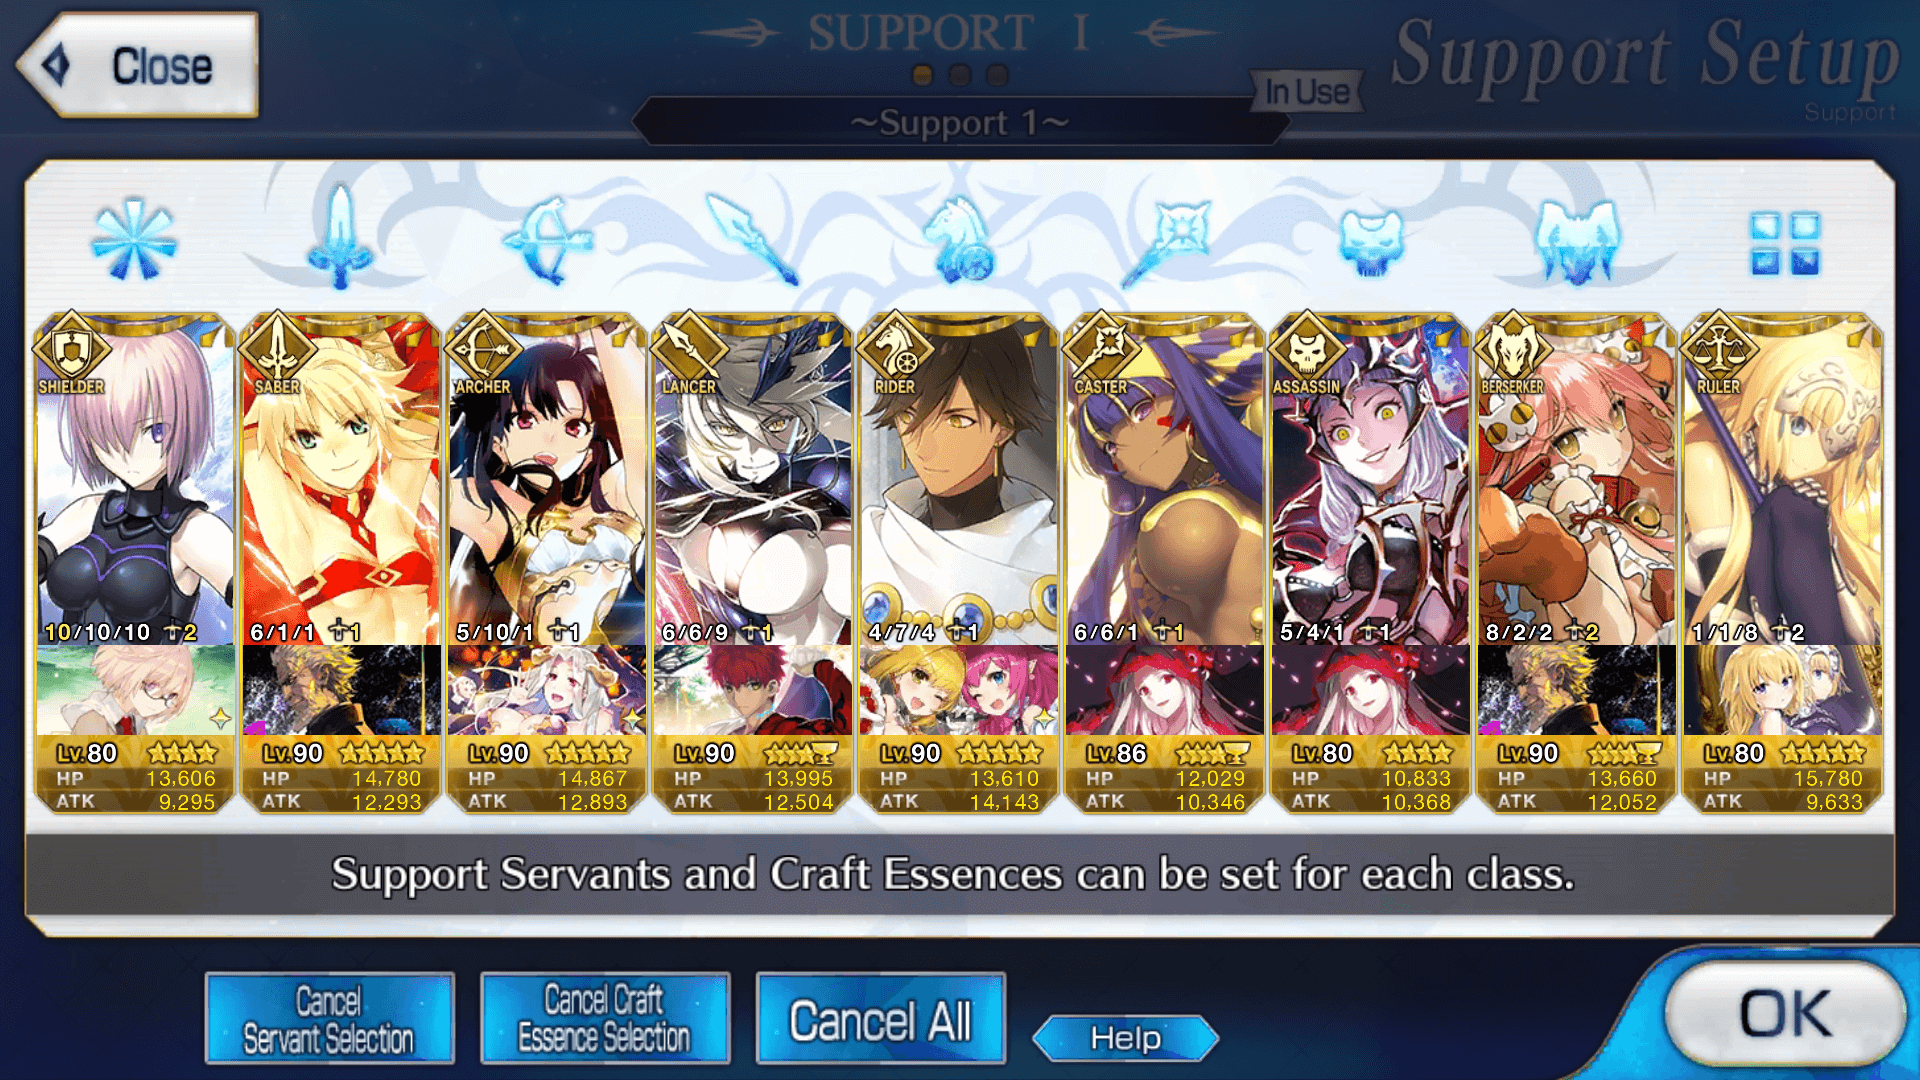Choose craft essence under Rider servant

click(959, 690)
